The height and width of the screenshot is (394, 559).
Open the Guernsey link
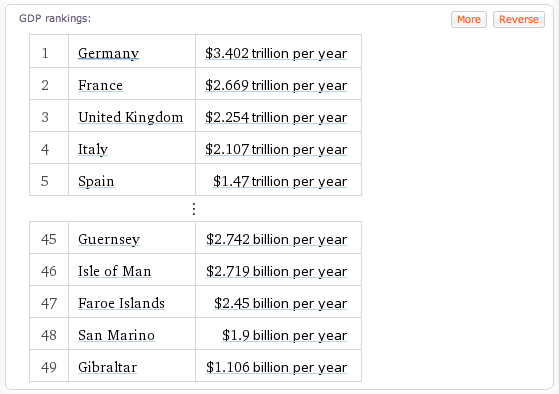[109, 239]
